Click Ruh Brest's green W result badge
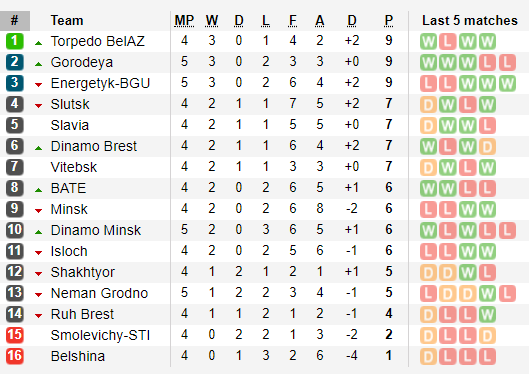Screen dimensions: 529x374 487,315
